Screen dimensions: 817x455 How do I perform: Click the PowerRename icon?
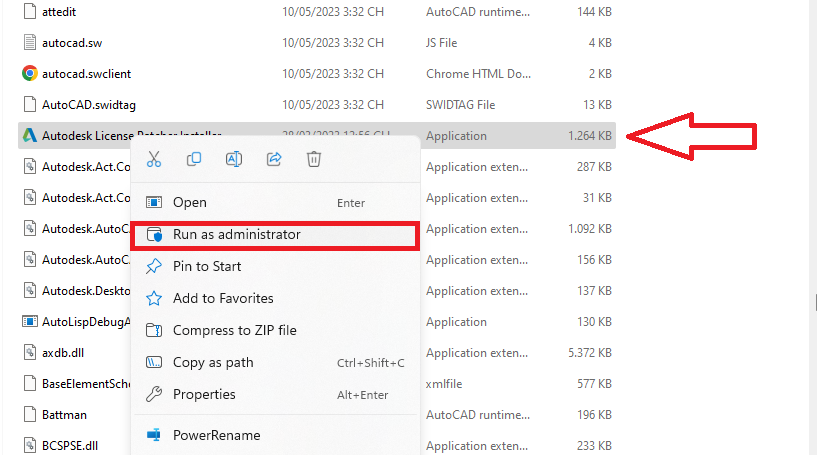(x=154, y=435)
